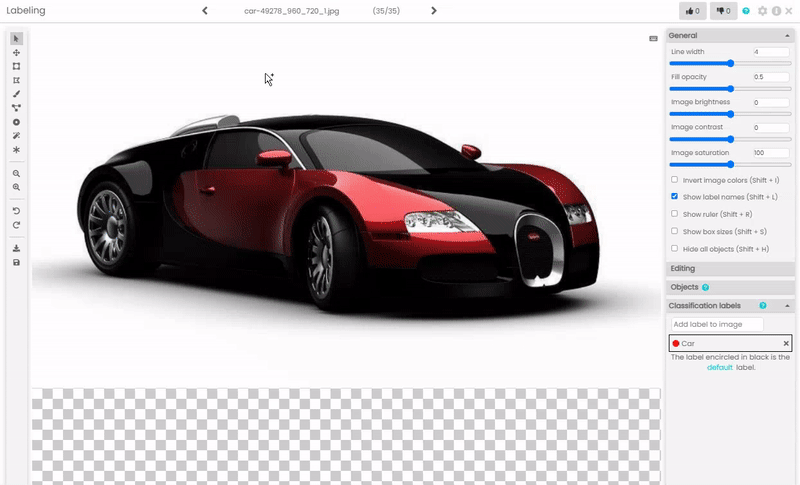This screenshot has height=485, width=800.
Task: Click the Image contrast value field
Action: (771, 127)
